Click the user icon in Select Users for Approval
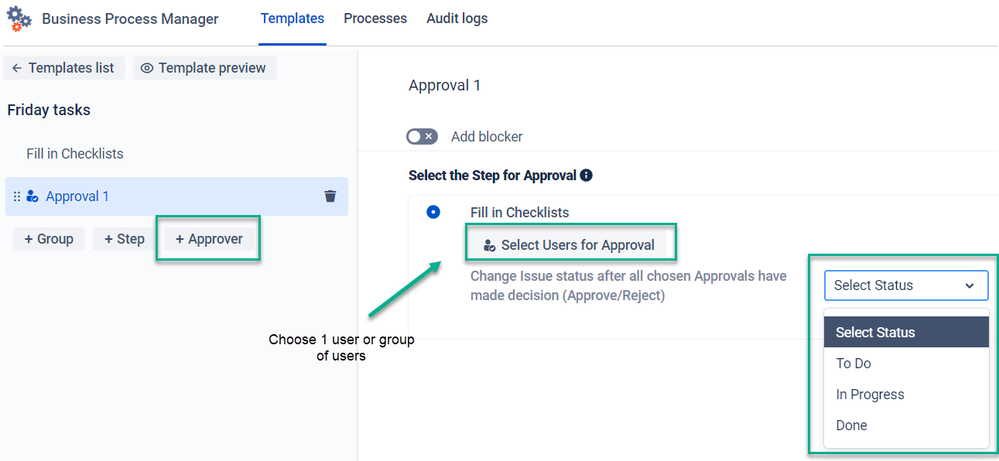Screen dimensions: 999x461 pos(489,245)
